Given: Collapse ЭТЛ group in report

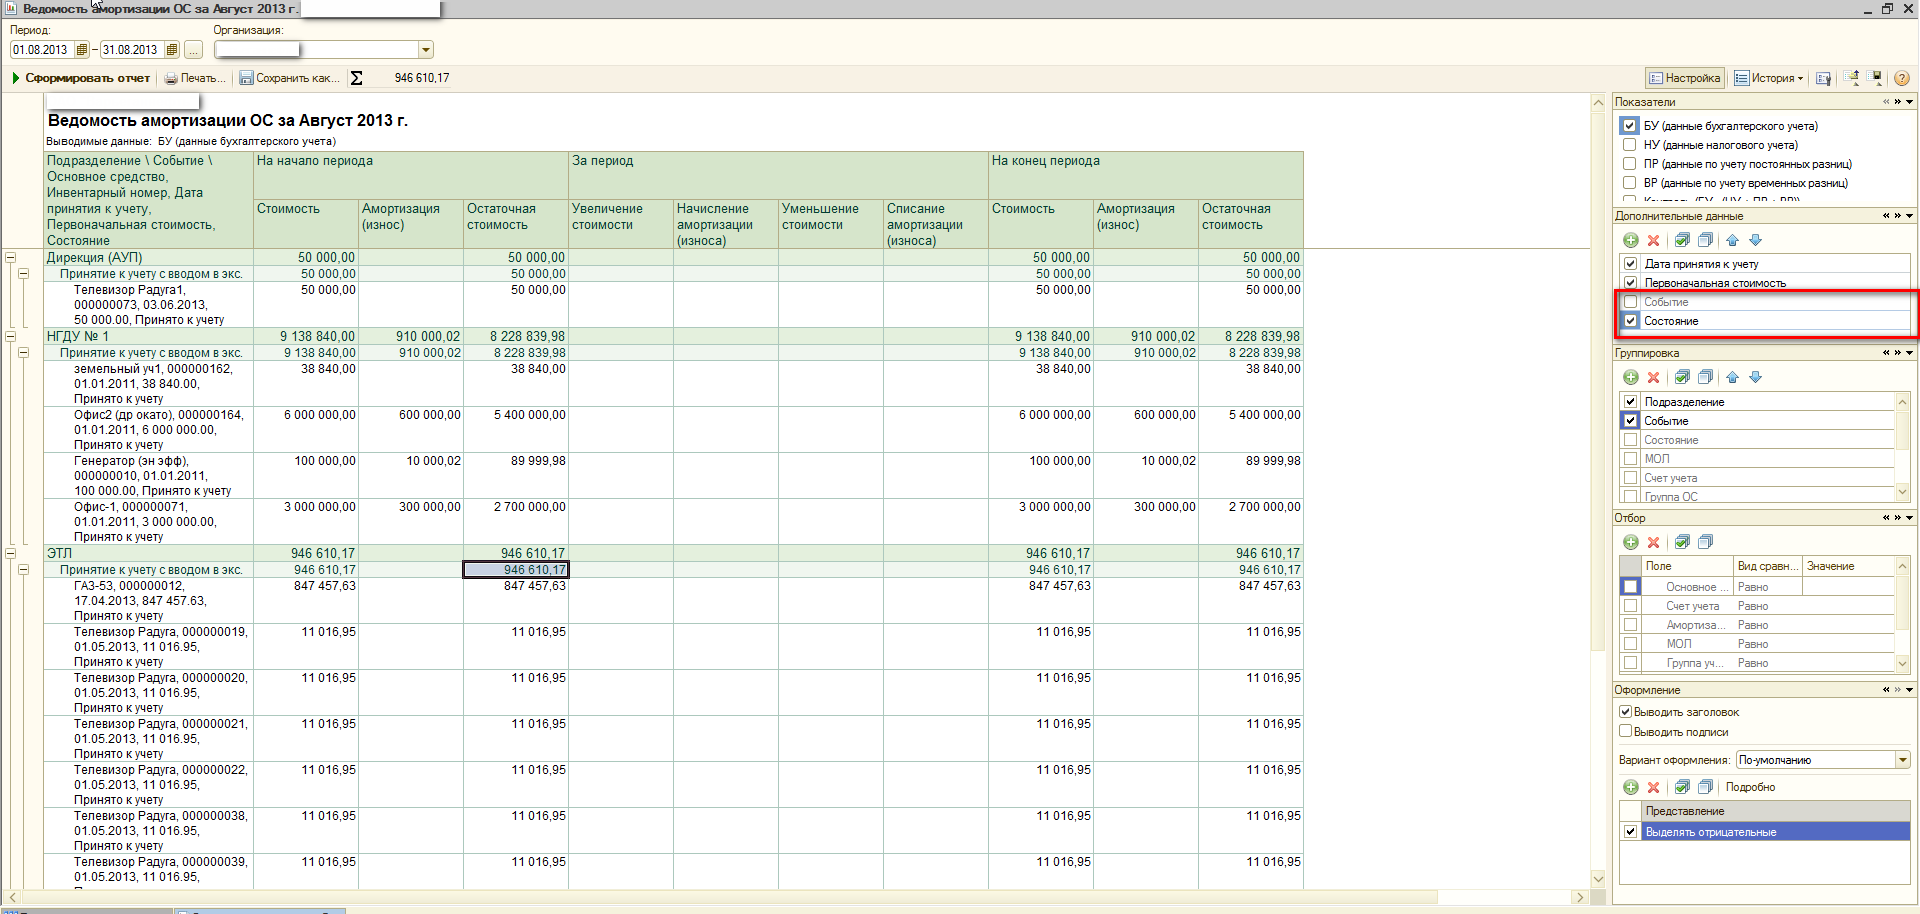Looking at the screenshot, I should [x=10, y=553].
